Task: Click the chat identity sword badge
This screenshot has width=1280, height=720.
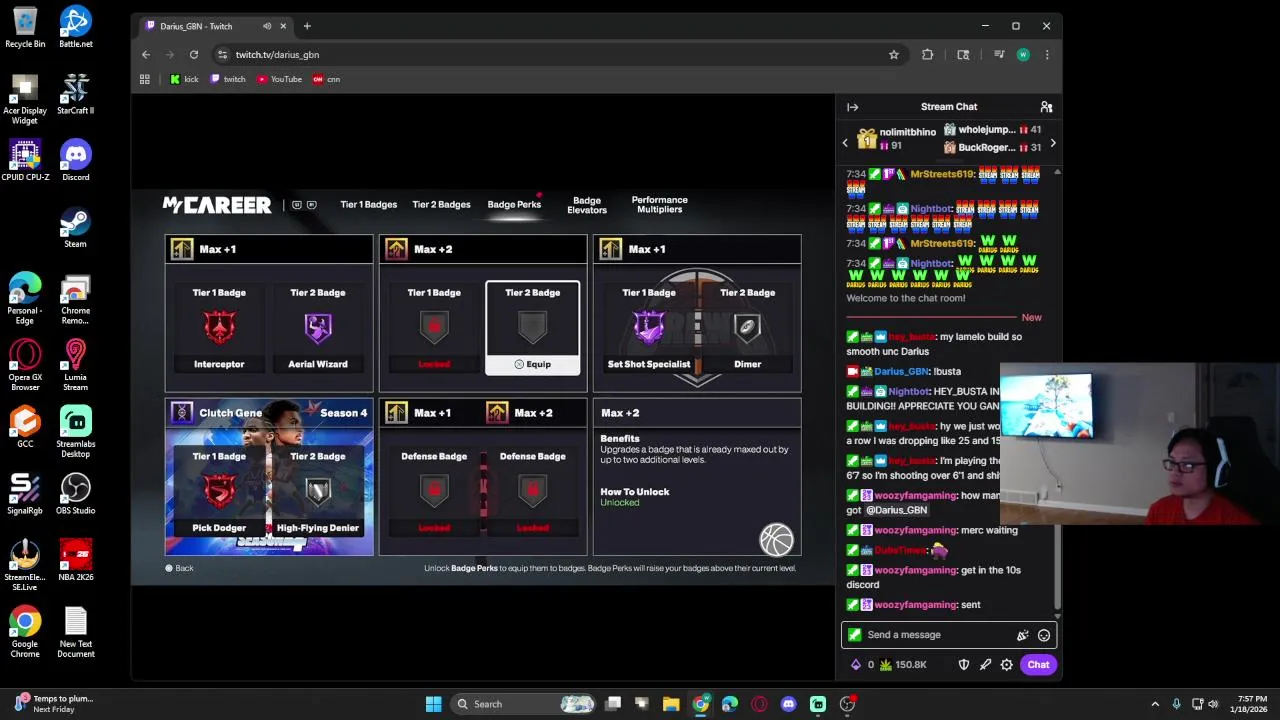Action: point(854,635)
